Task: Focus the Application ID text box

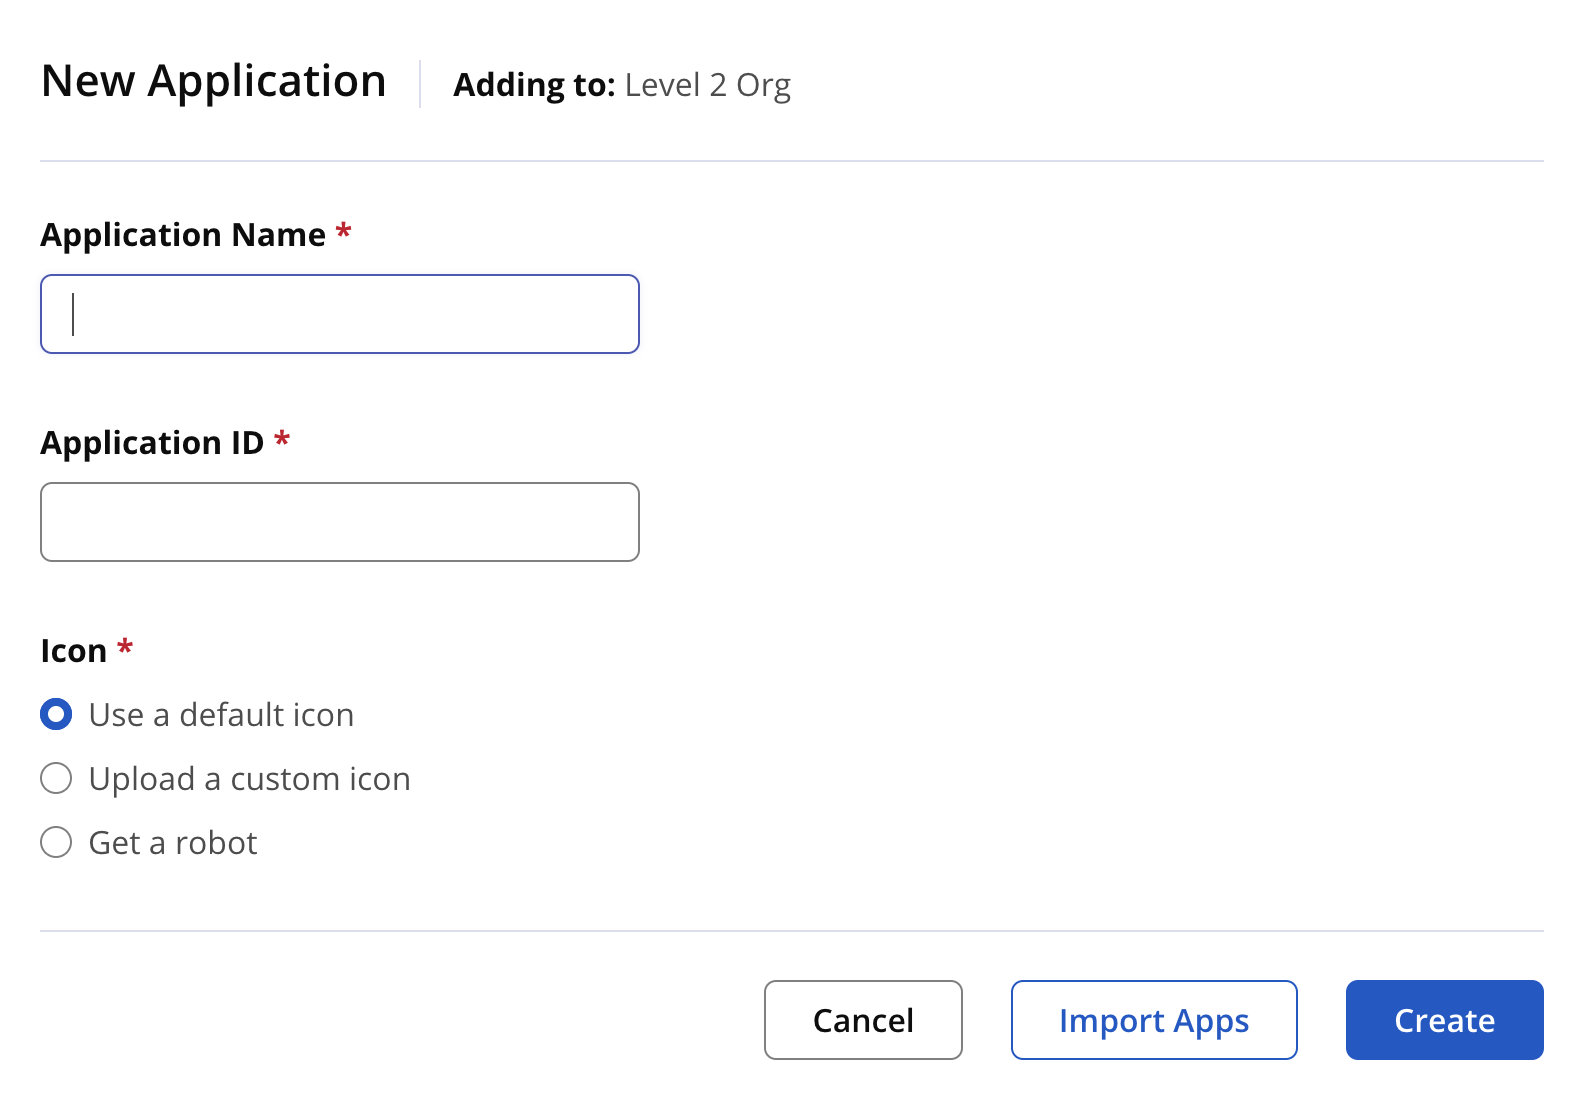Action: [x=340, y=522]
